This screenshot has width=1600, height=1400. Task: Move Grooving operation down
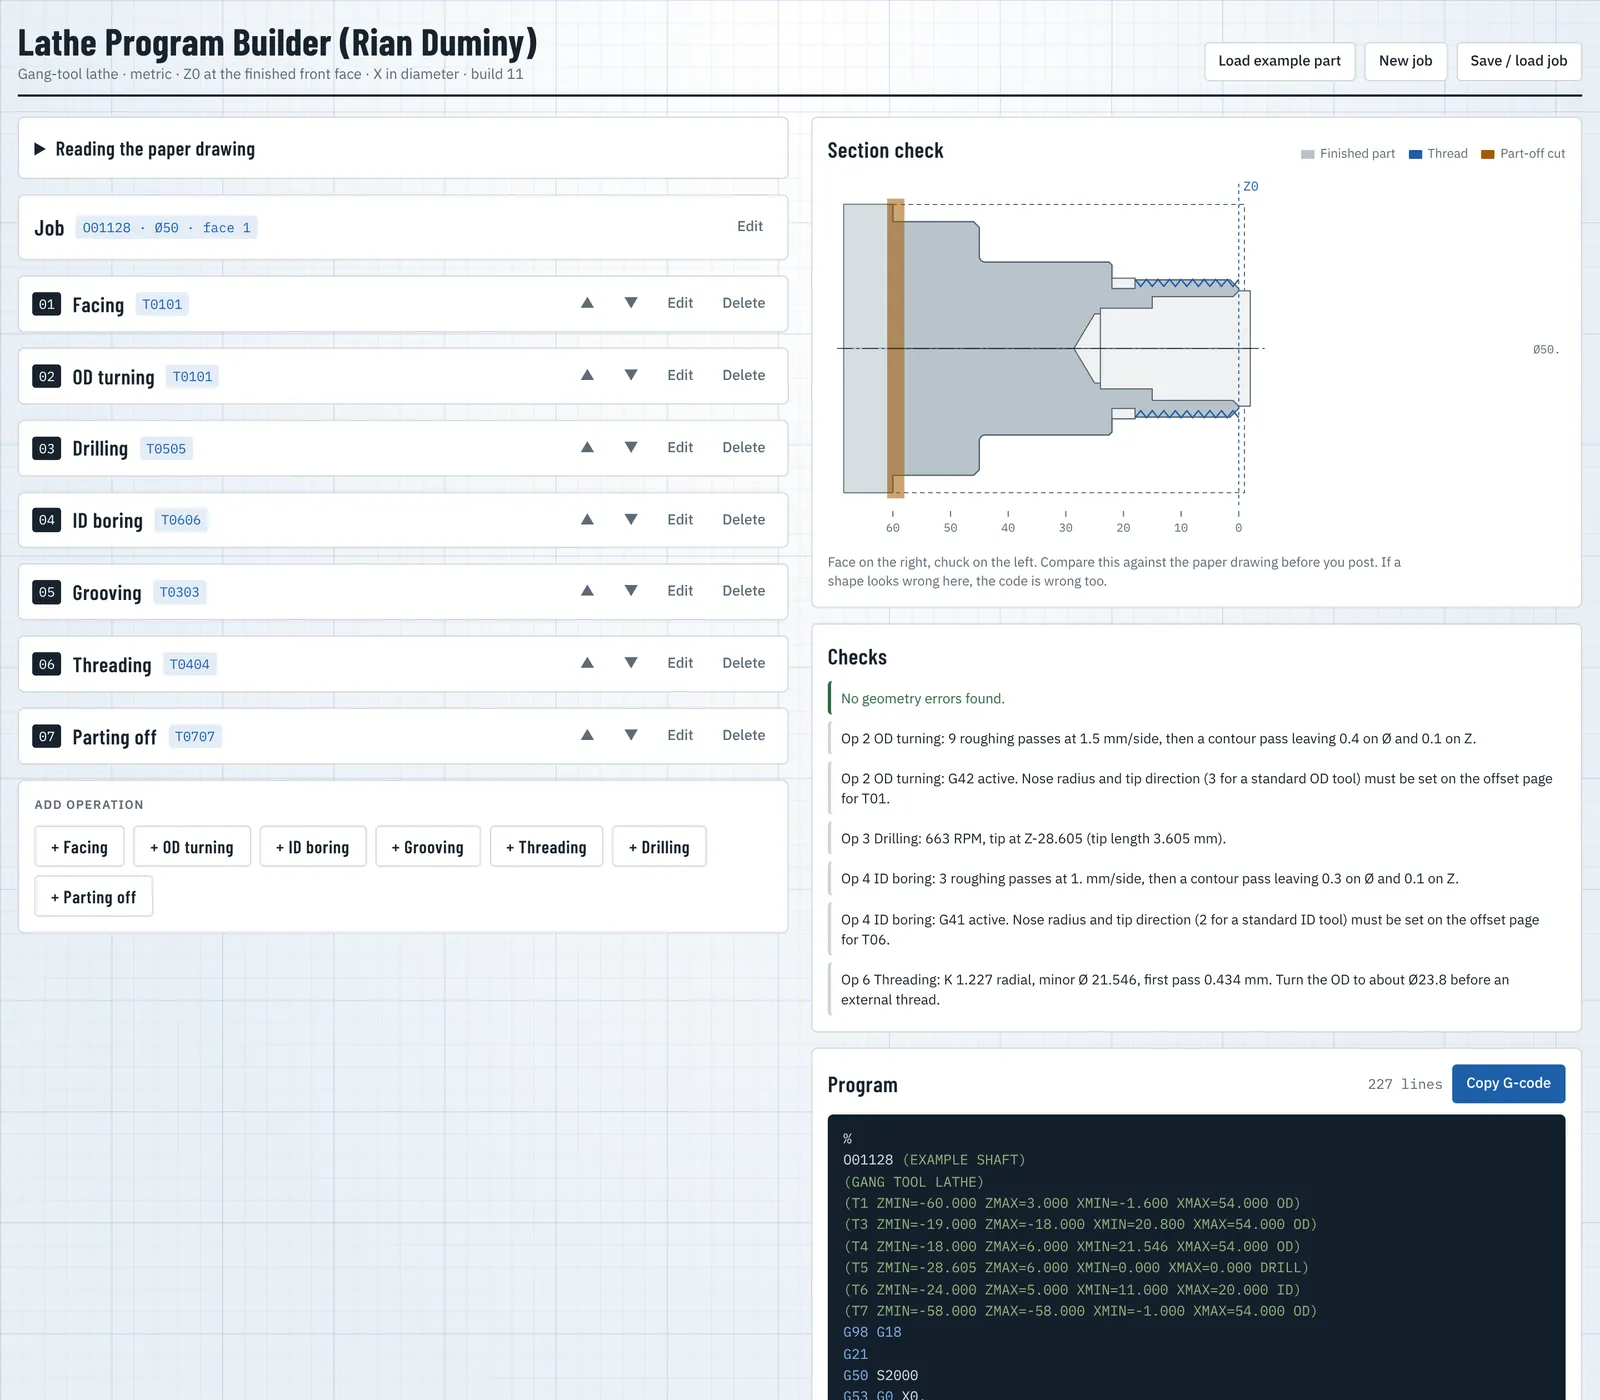click(x=631, y=591)
